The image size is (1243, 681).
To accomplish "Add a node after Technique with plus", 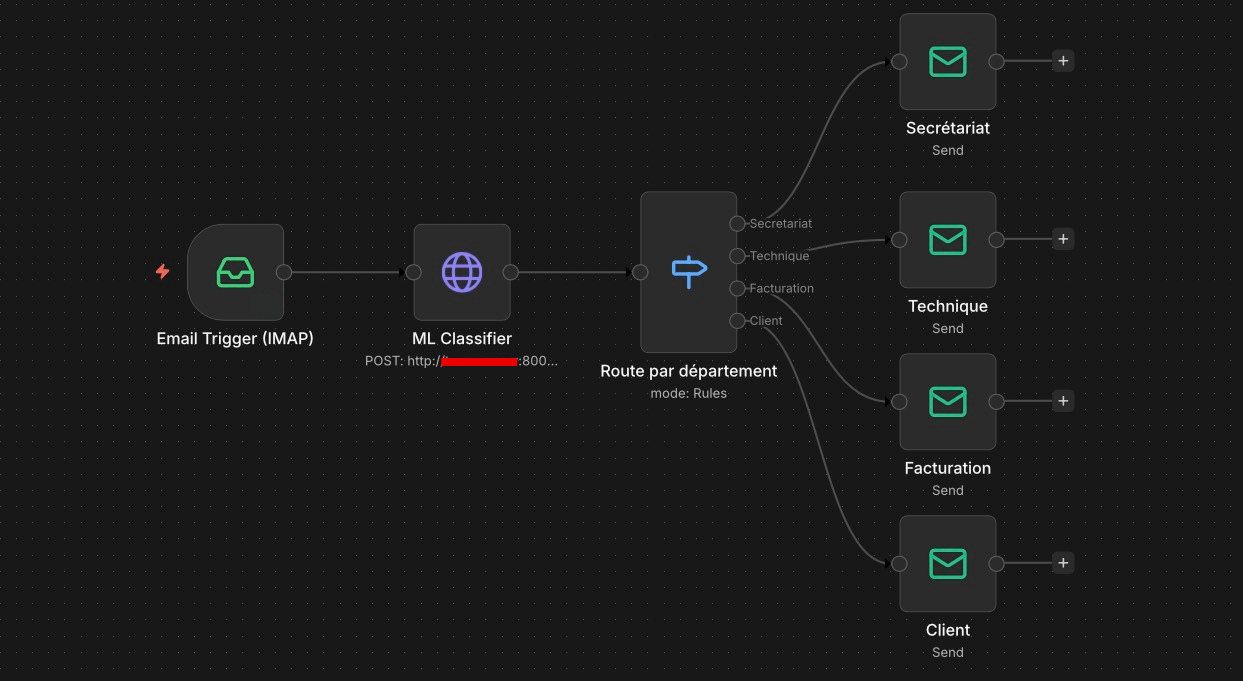I will [1063, 239].
